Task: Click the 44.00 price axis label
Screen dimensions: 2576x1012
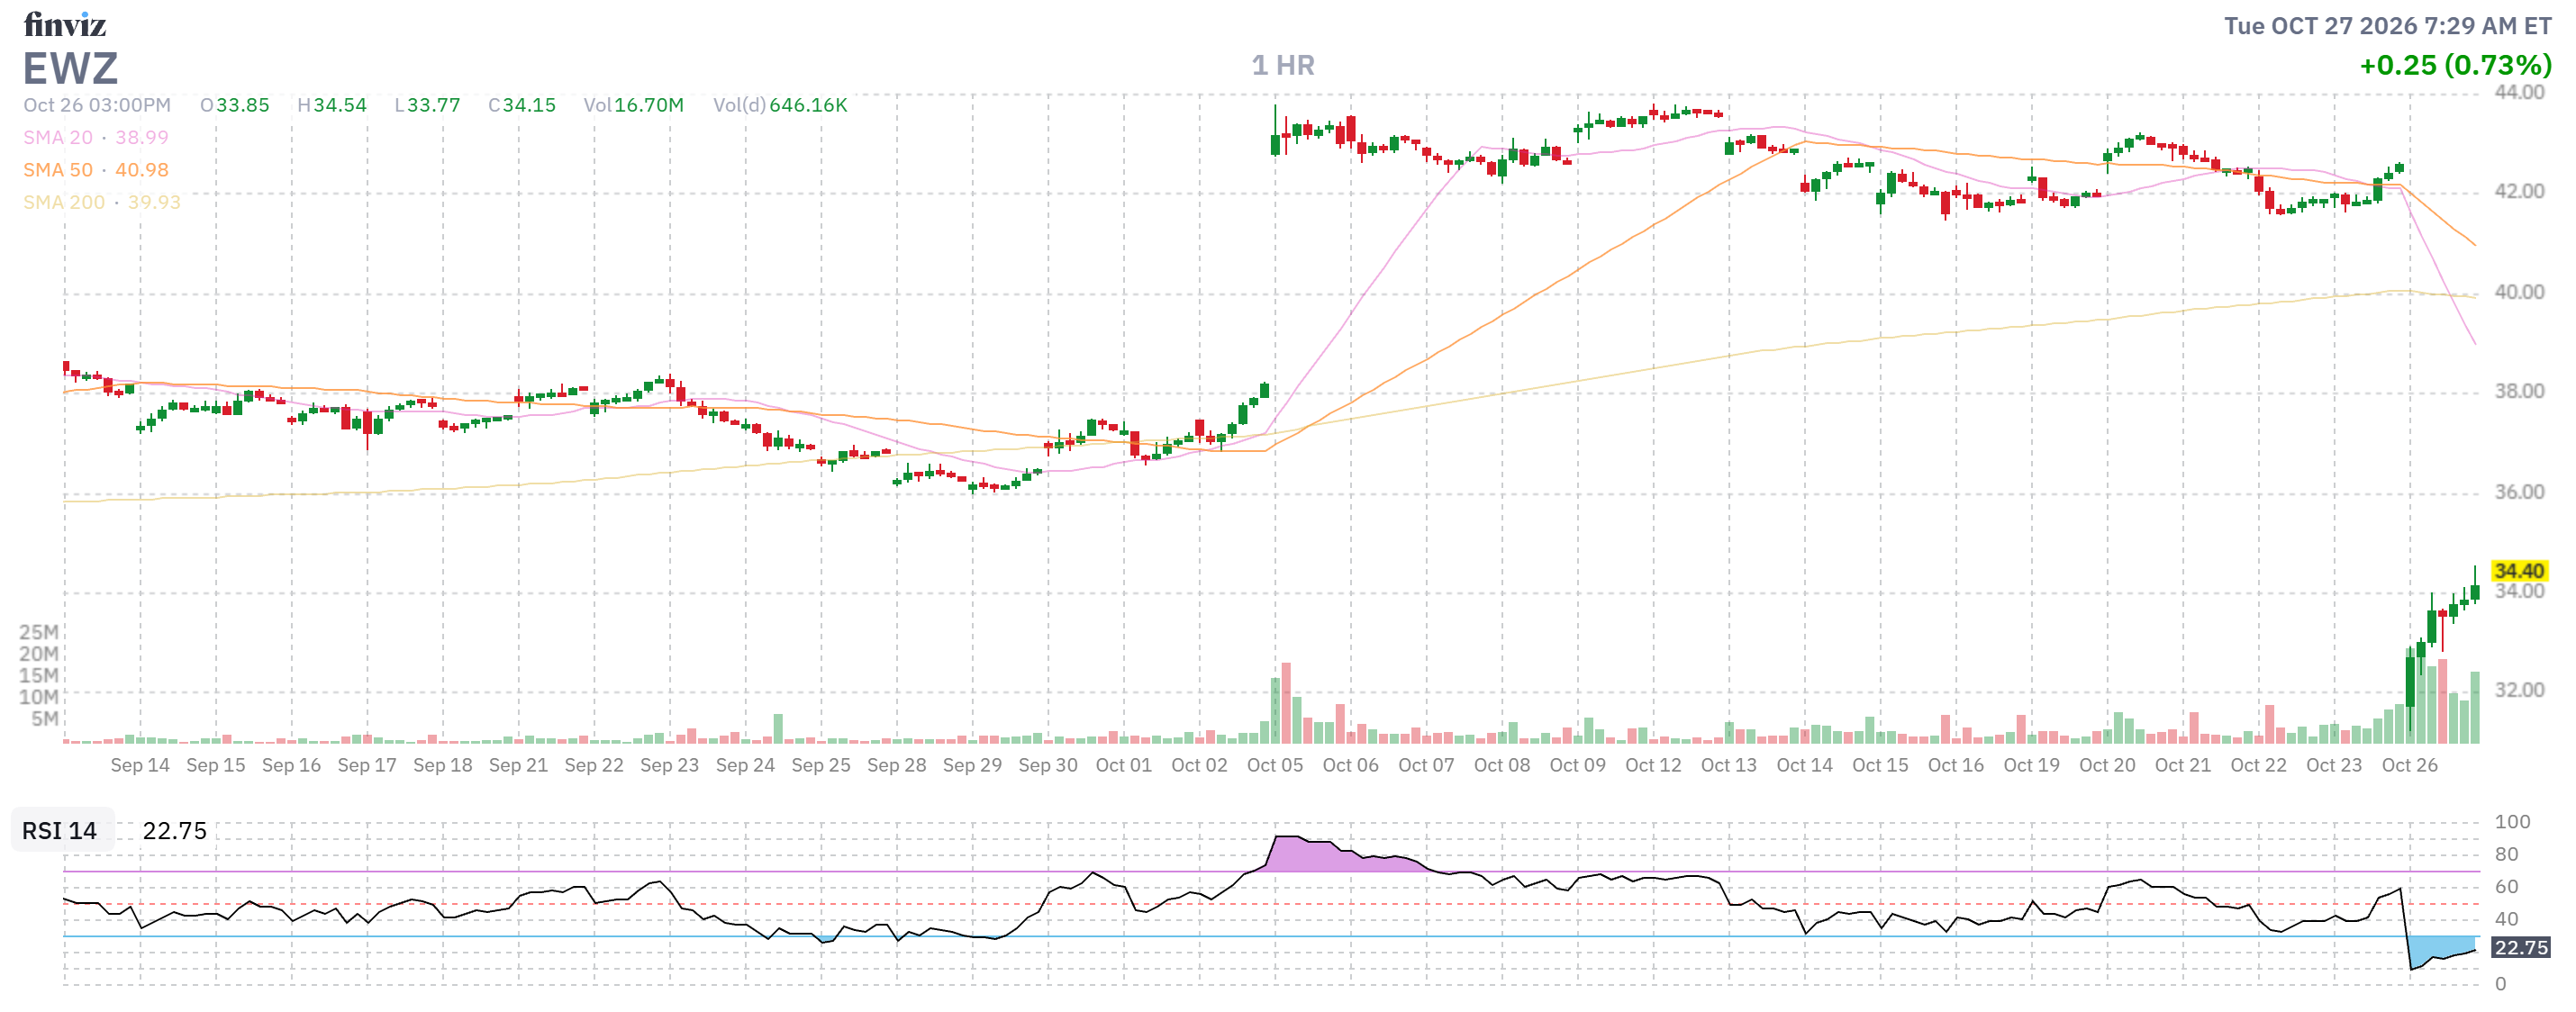Action: pos(2519,92)
